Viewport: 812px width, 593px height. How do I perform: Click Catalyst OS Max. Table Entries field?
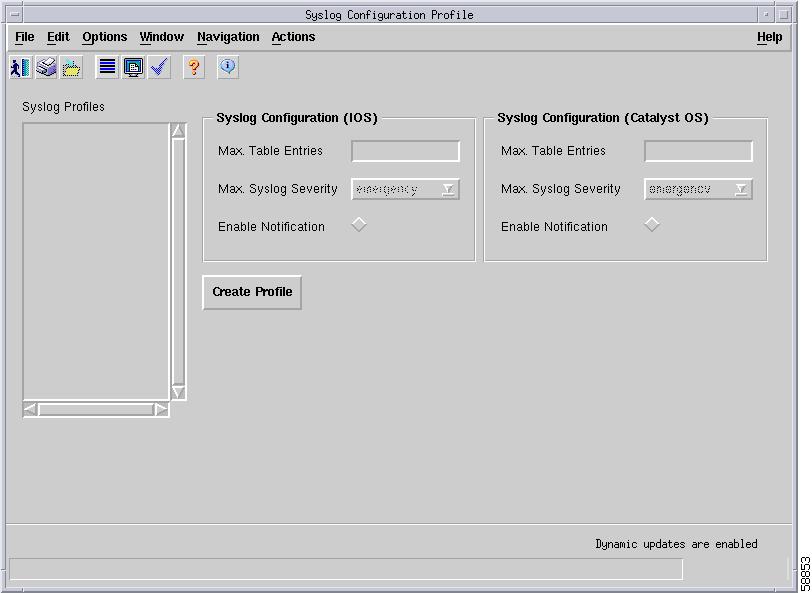point(698,151)
